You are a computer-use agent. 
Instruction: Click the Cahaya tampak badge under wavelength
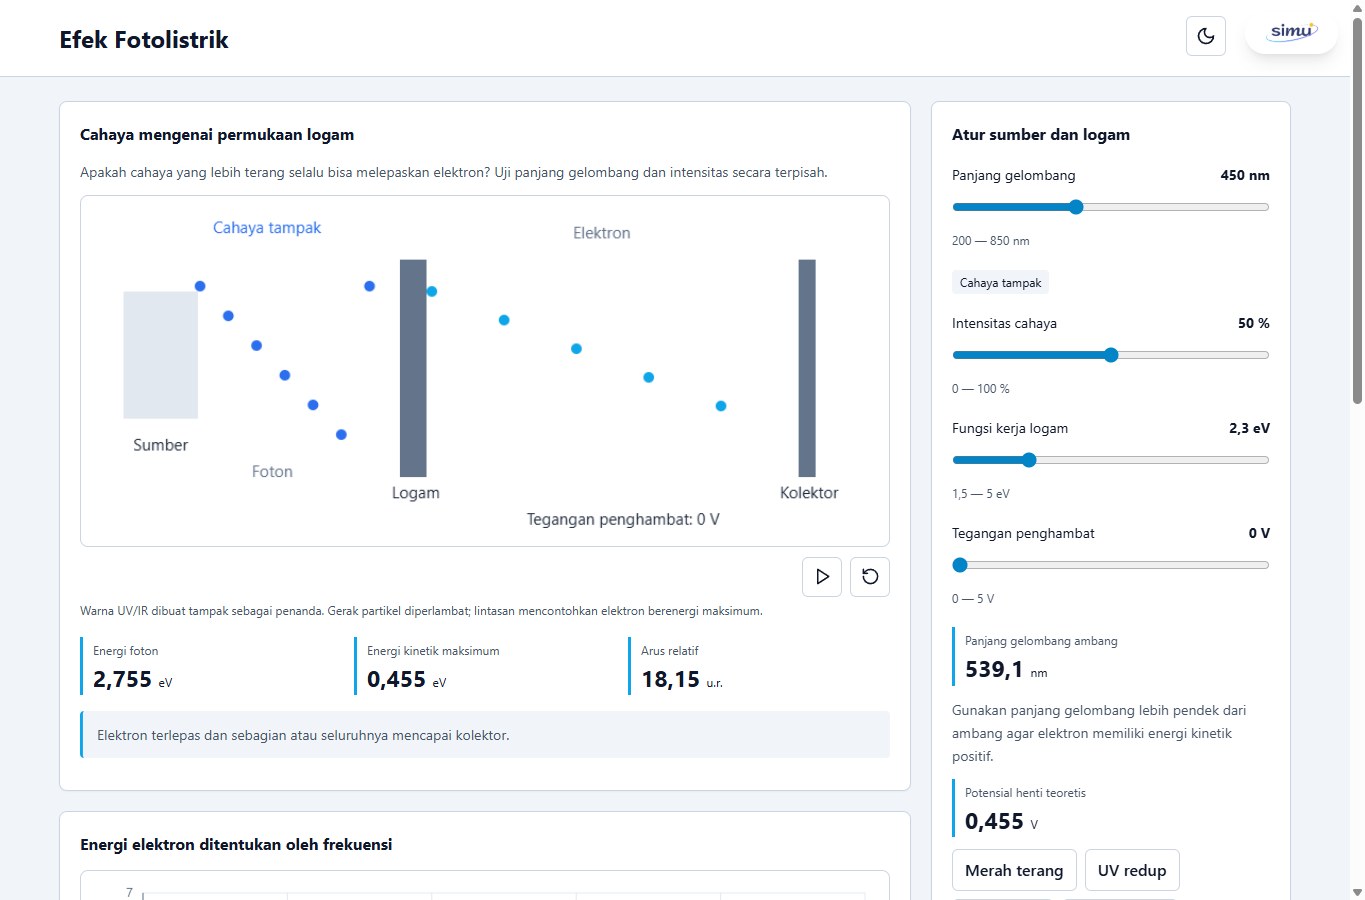[1000, 283]
